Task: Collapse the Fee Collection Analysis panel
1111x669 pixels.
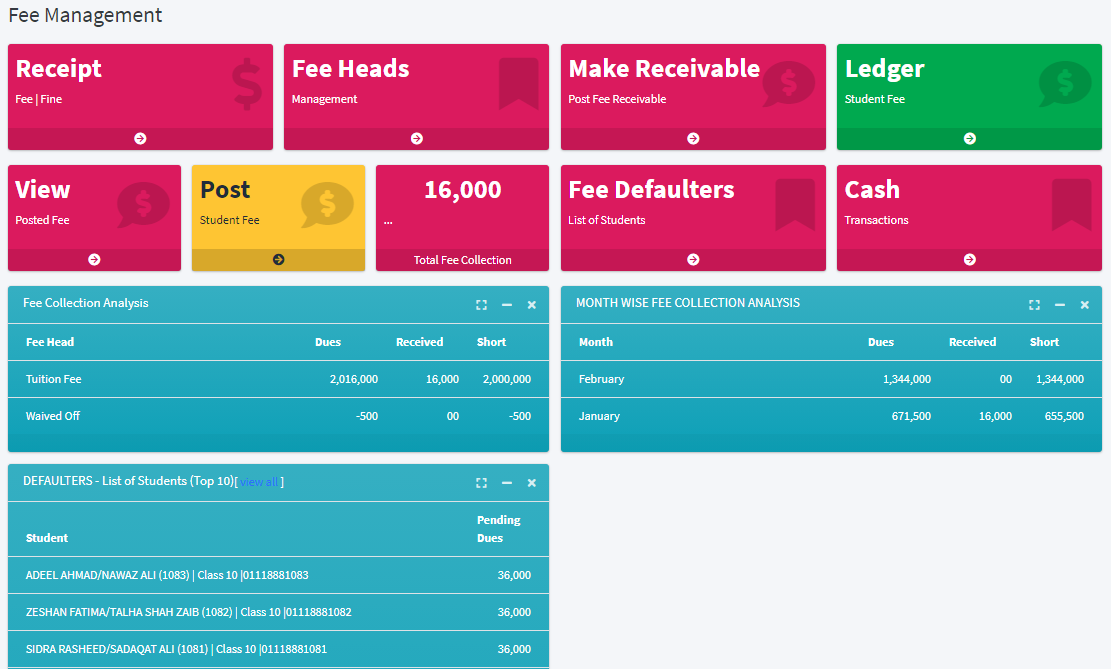Action: pos(507,305)
